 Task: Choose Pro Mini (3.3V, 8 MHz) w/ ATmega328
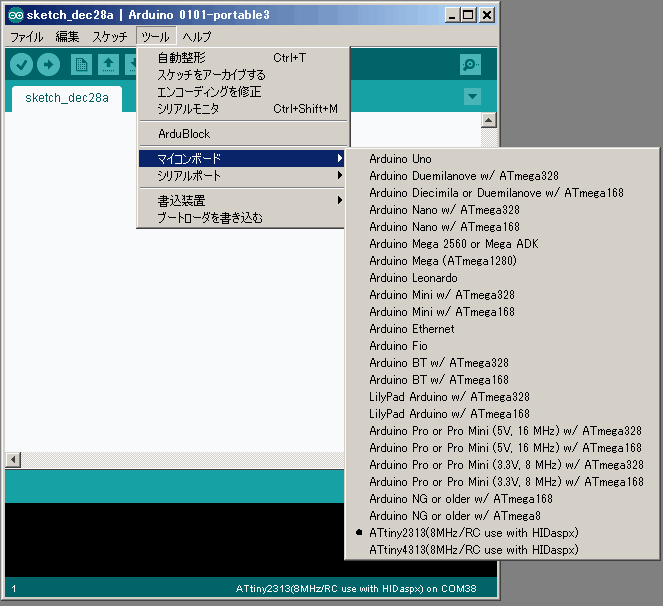(x=502, y=464)
